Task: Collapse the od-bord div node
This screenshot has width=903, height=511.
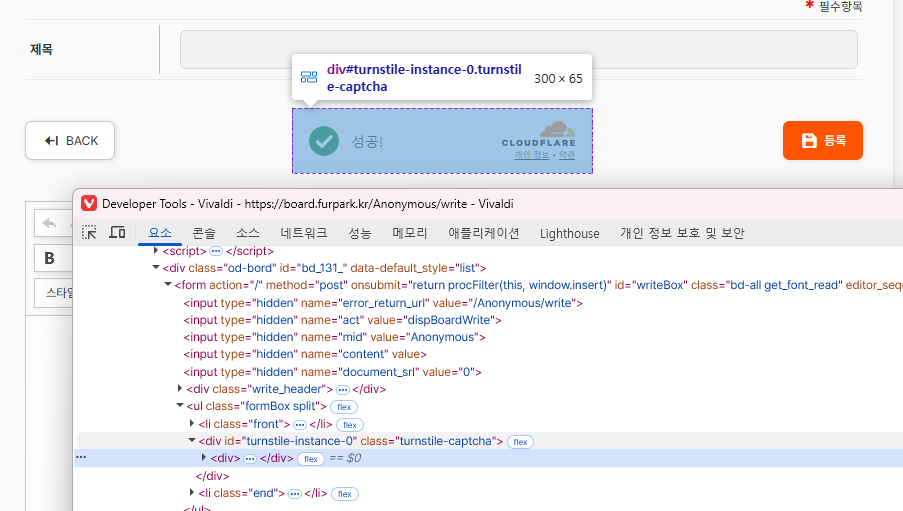Action: click(155, 268)
